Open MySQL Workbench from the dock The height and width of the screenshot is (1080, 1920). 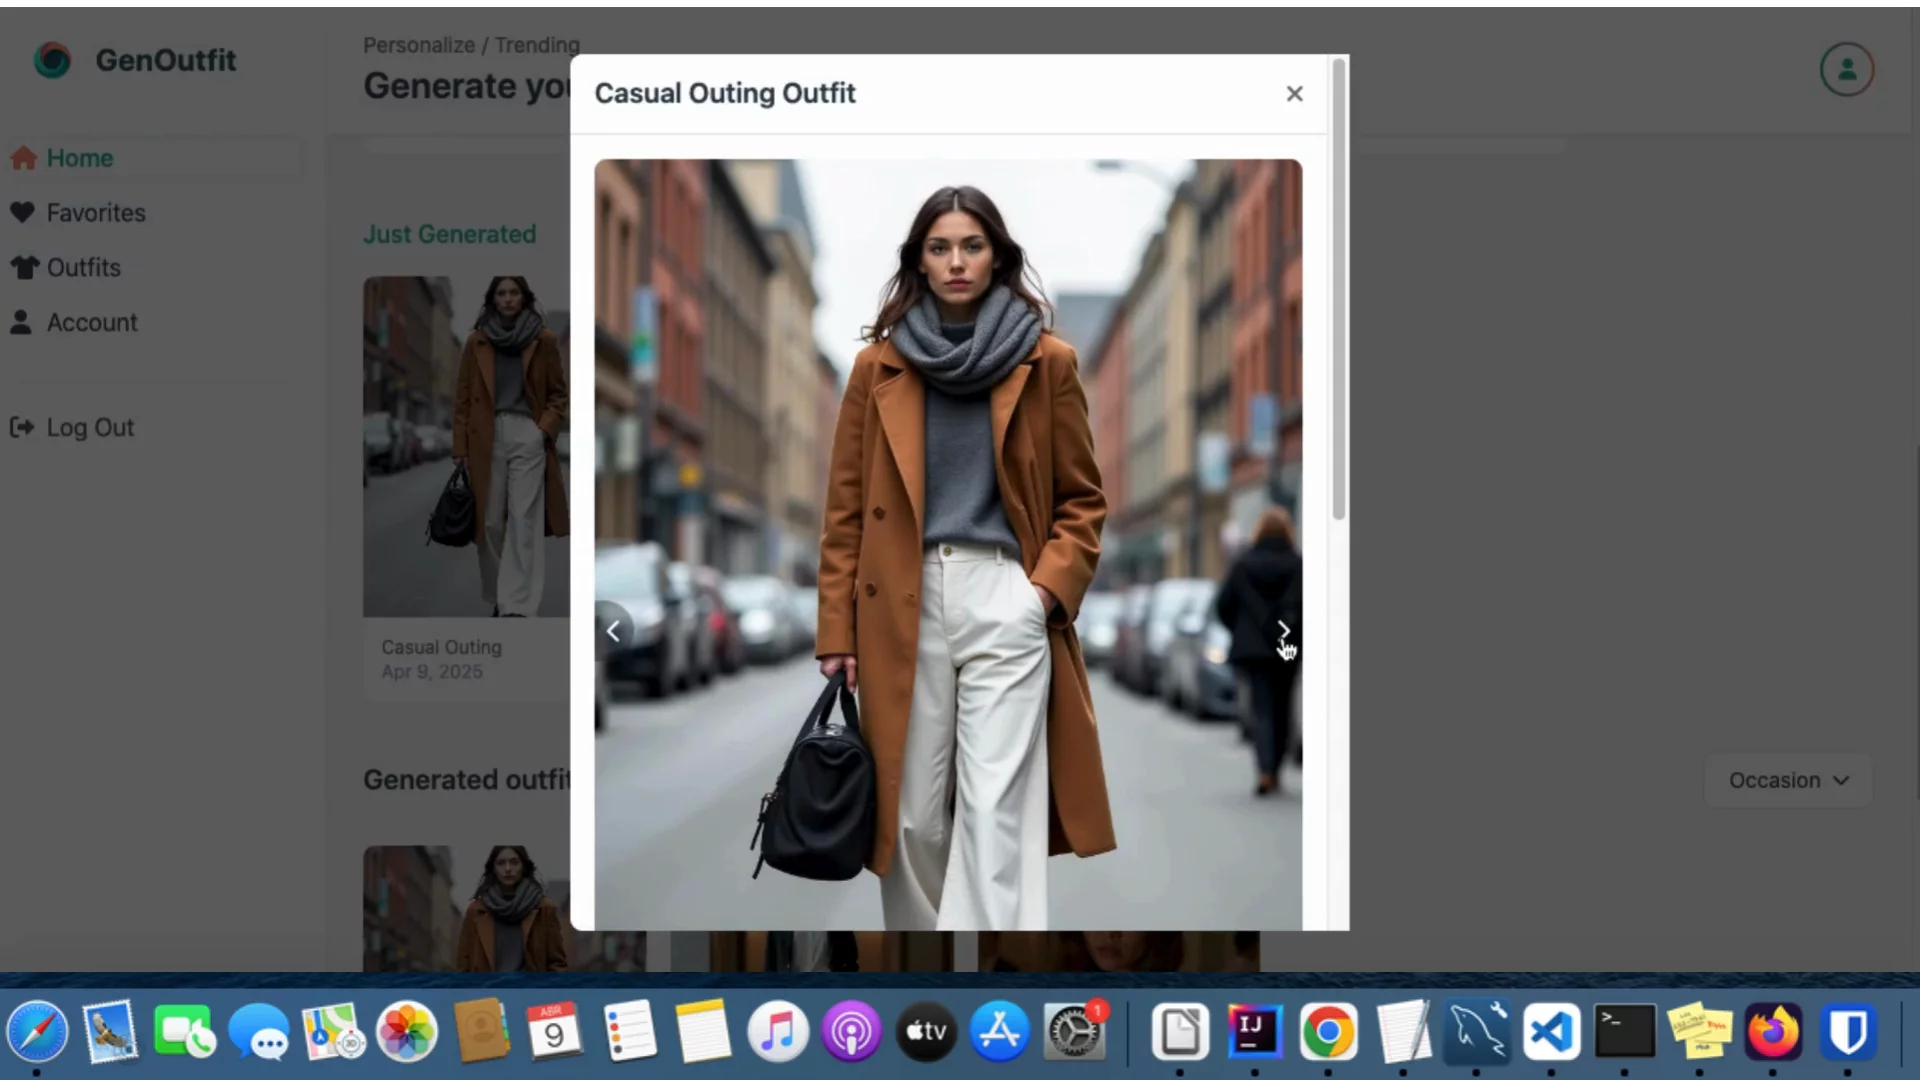pyautogui.click(x=1477, y=1032)
